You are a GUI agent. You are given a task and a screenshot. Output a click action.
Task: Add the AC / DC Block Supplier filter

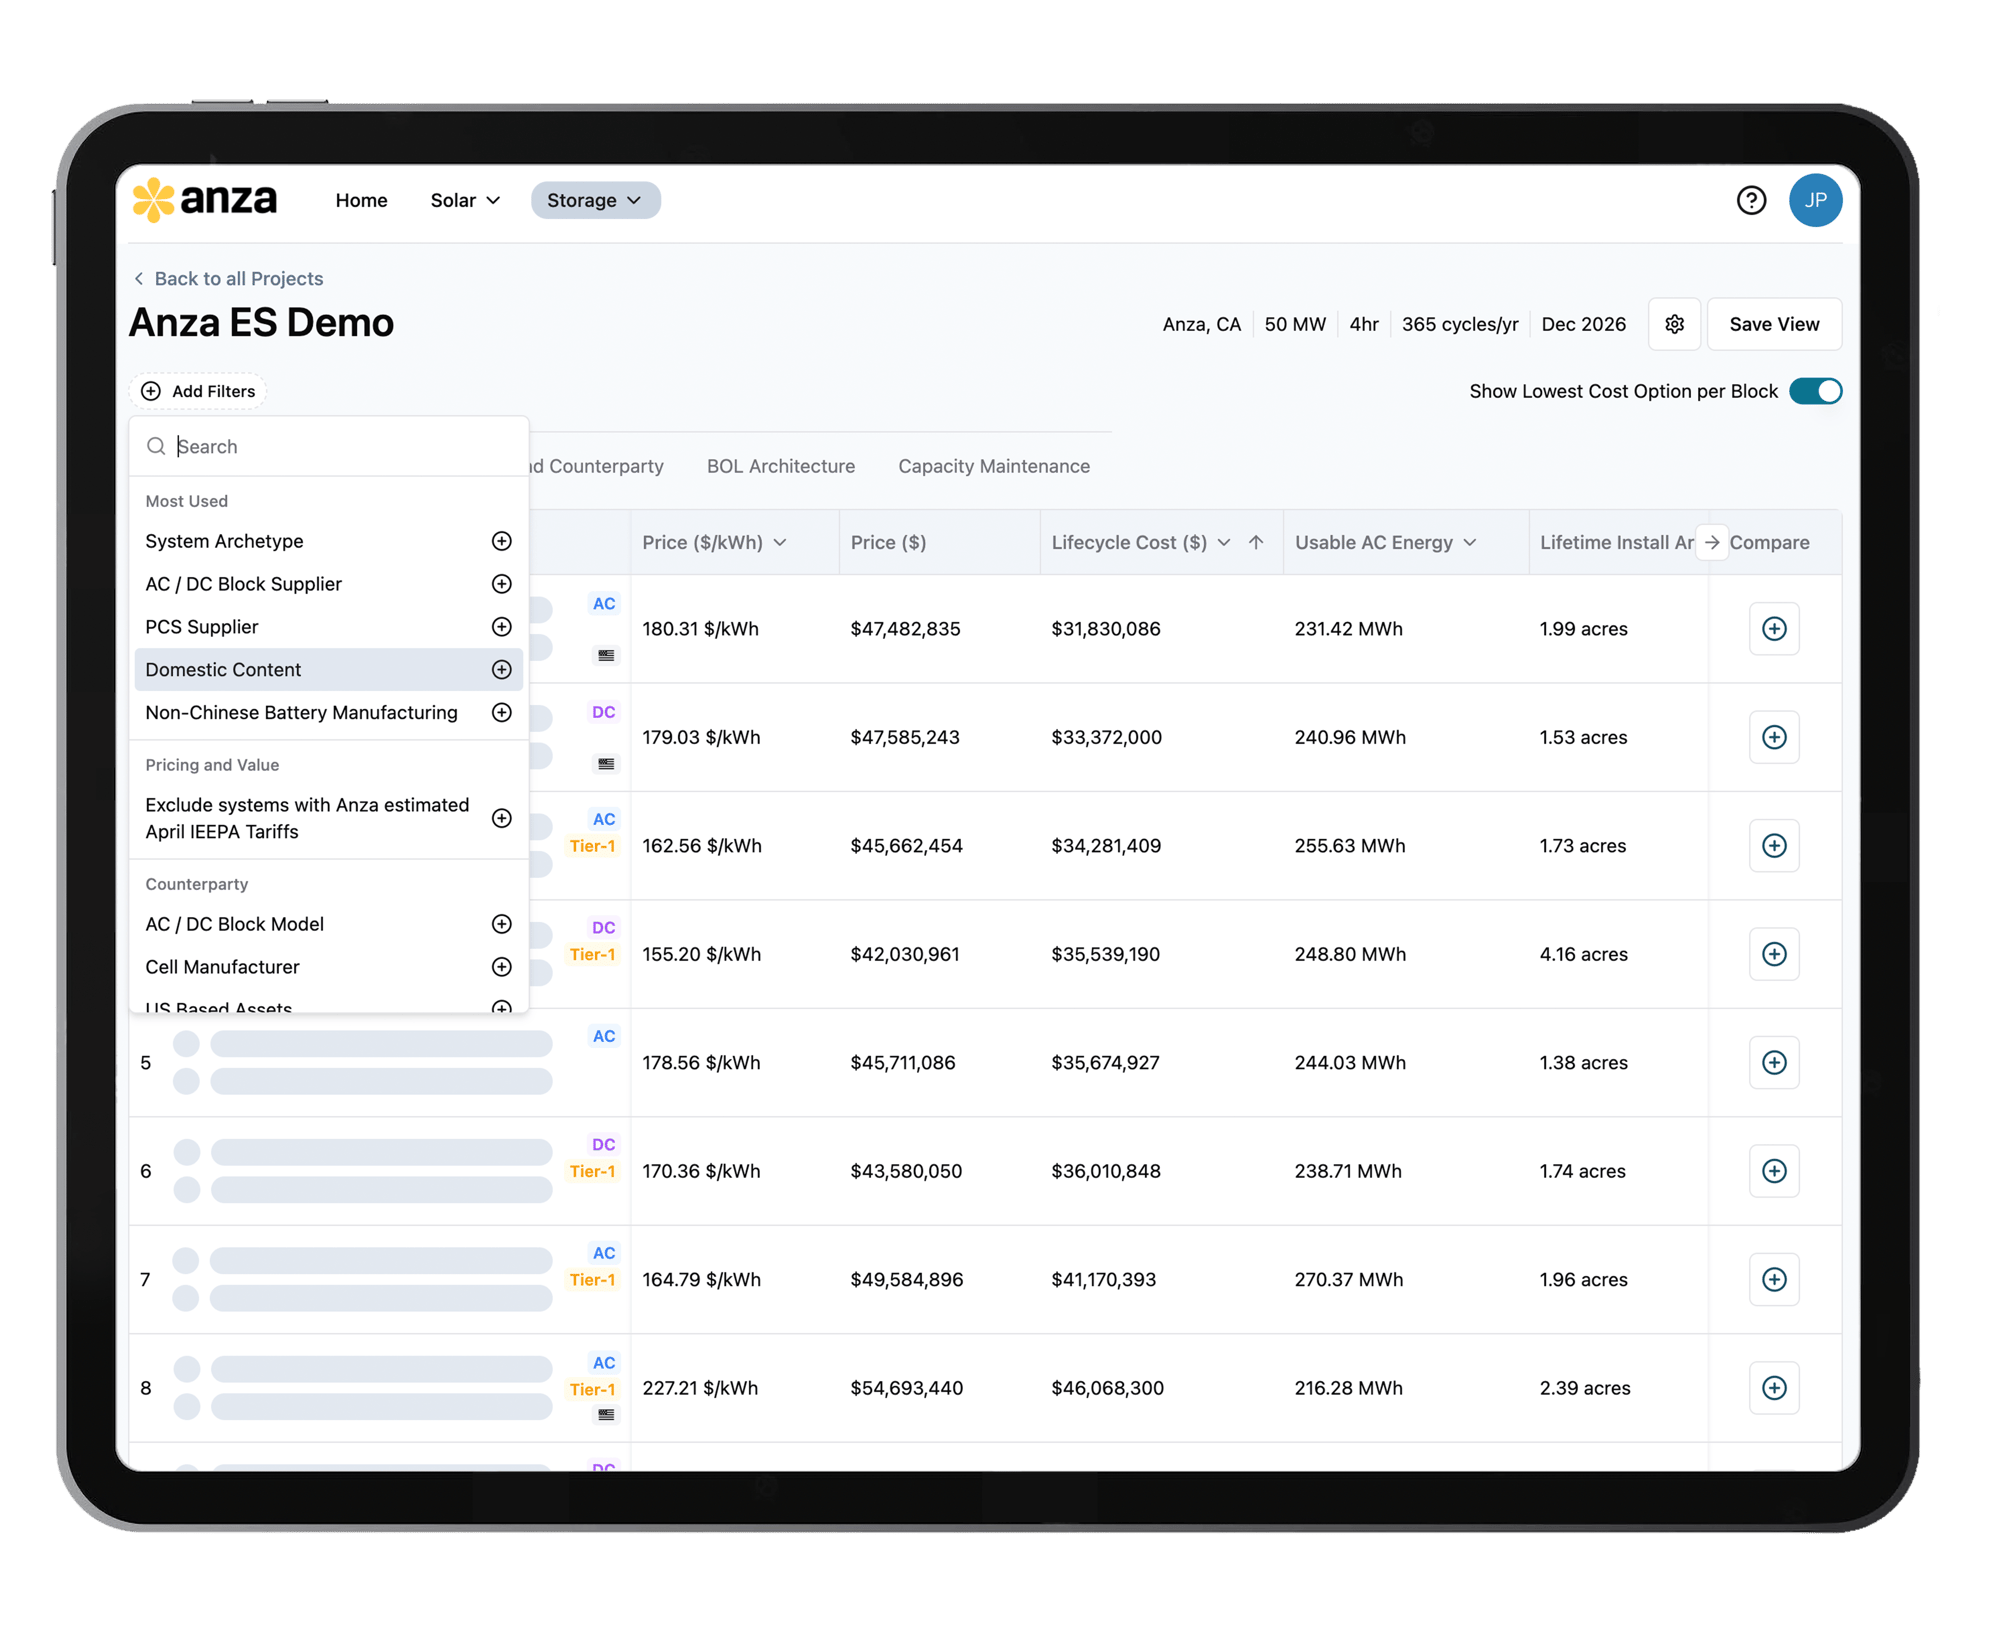502,584
